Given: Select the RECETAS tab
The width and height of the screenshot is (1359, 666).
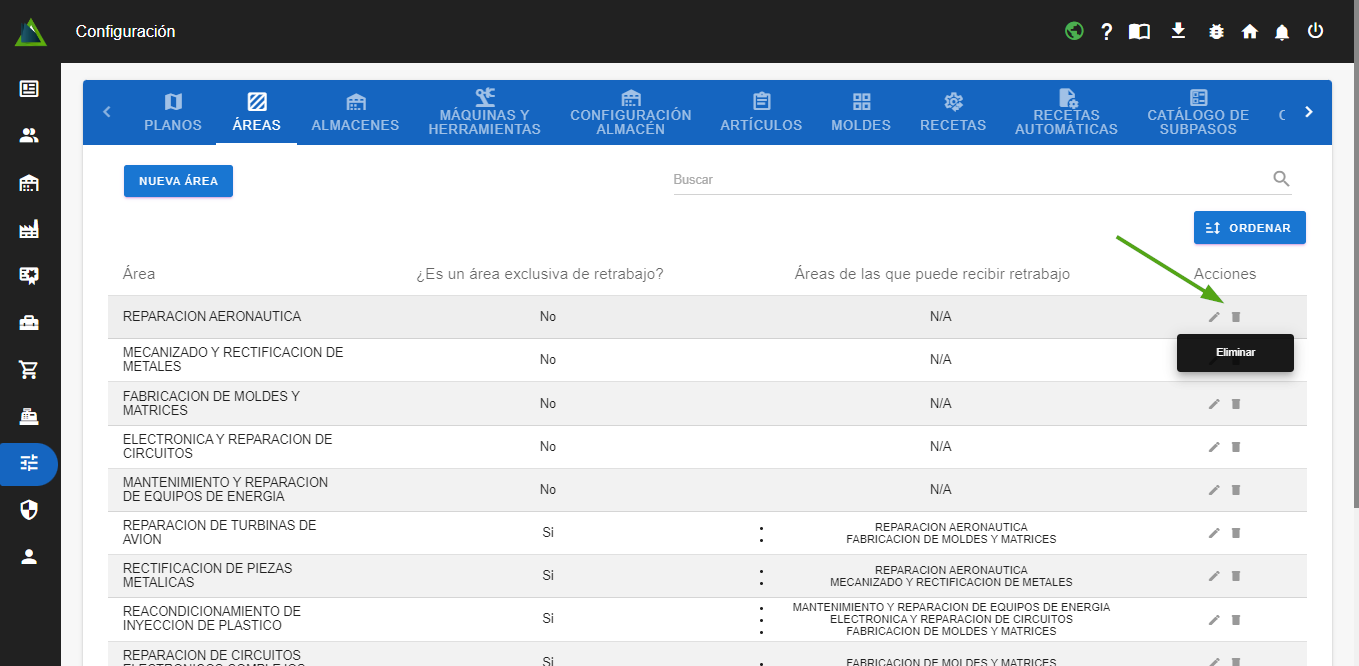Looking at the screenshot, I should (953, 112).
